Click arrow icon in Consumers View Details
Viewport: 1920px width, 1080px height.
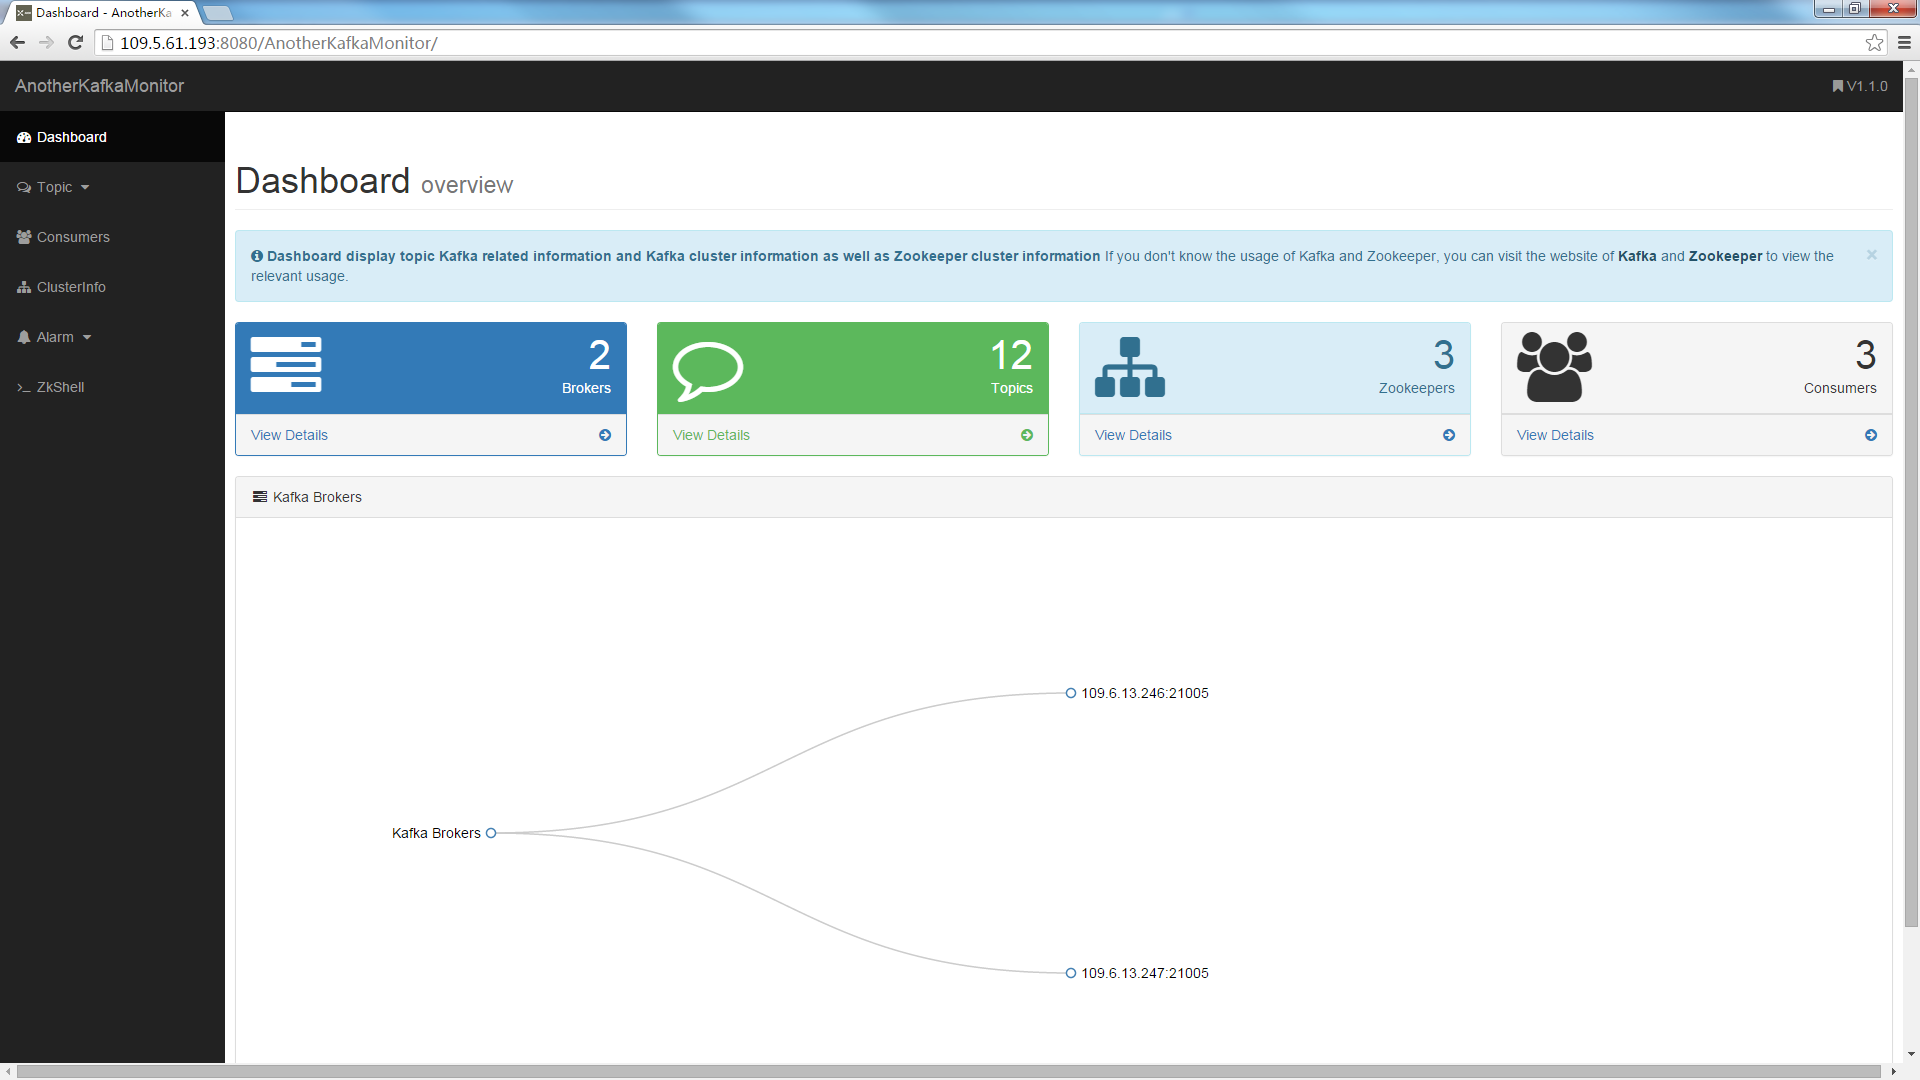(x=1871, y=435)
